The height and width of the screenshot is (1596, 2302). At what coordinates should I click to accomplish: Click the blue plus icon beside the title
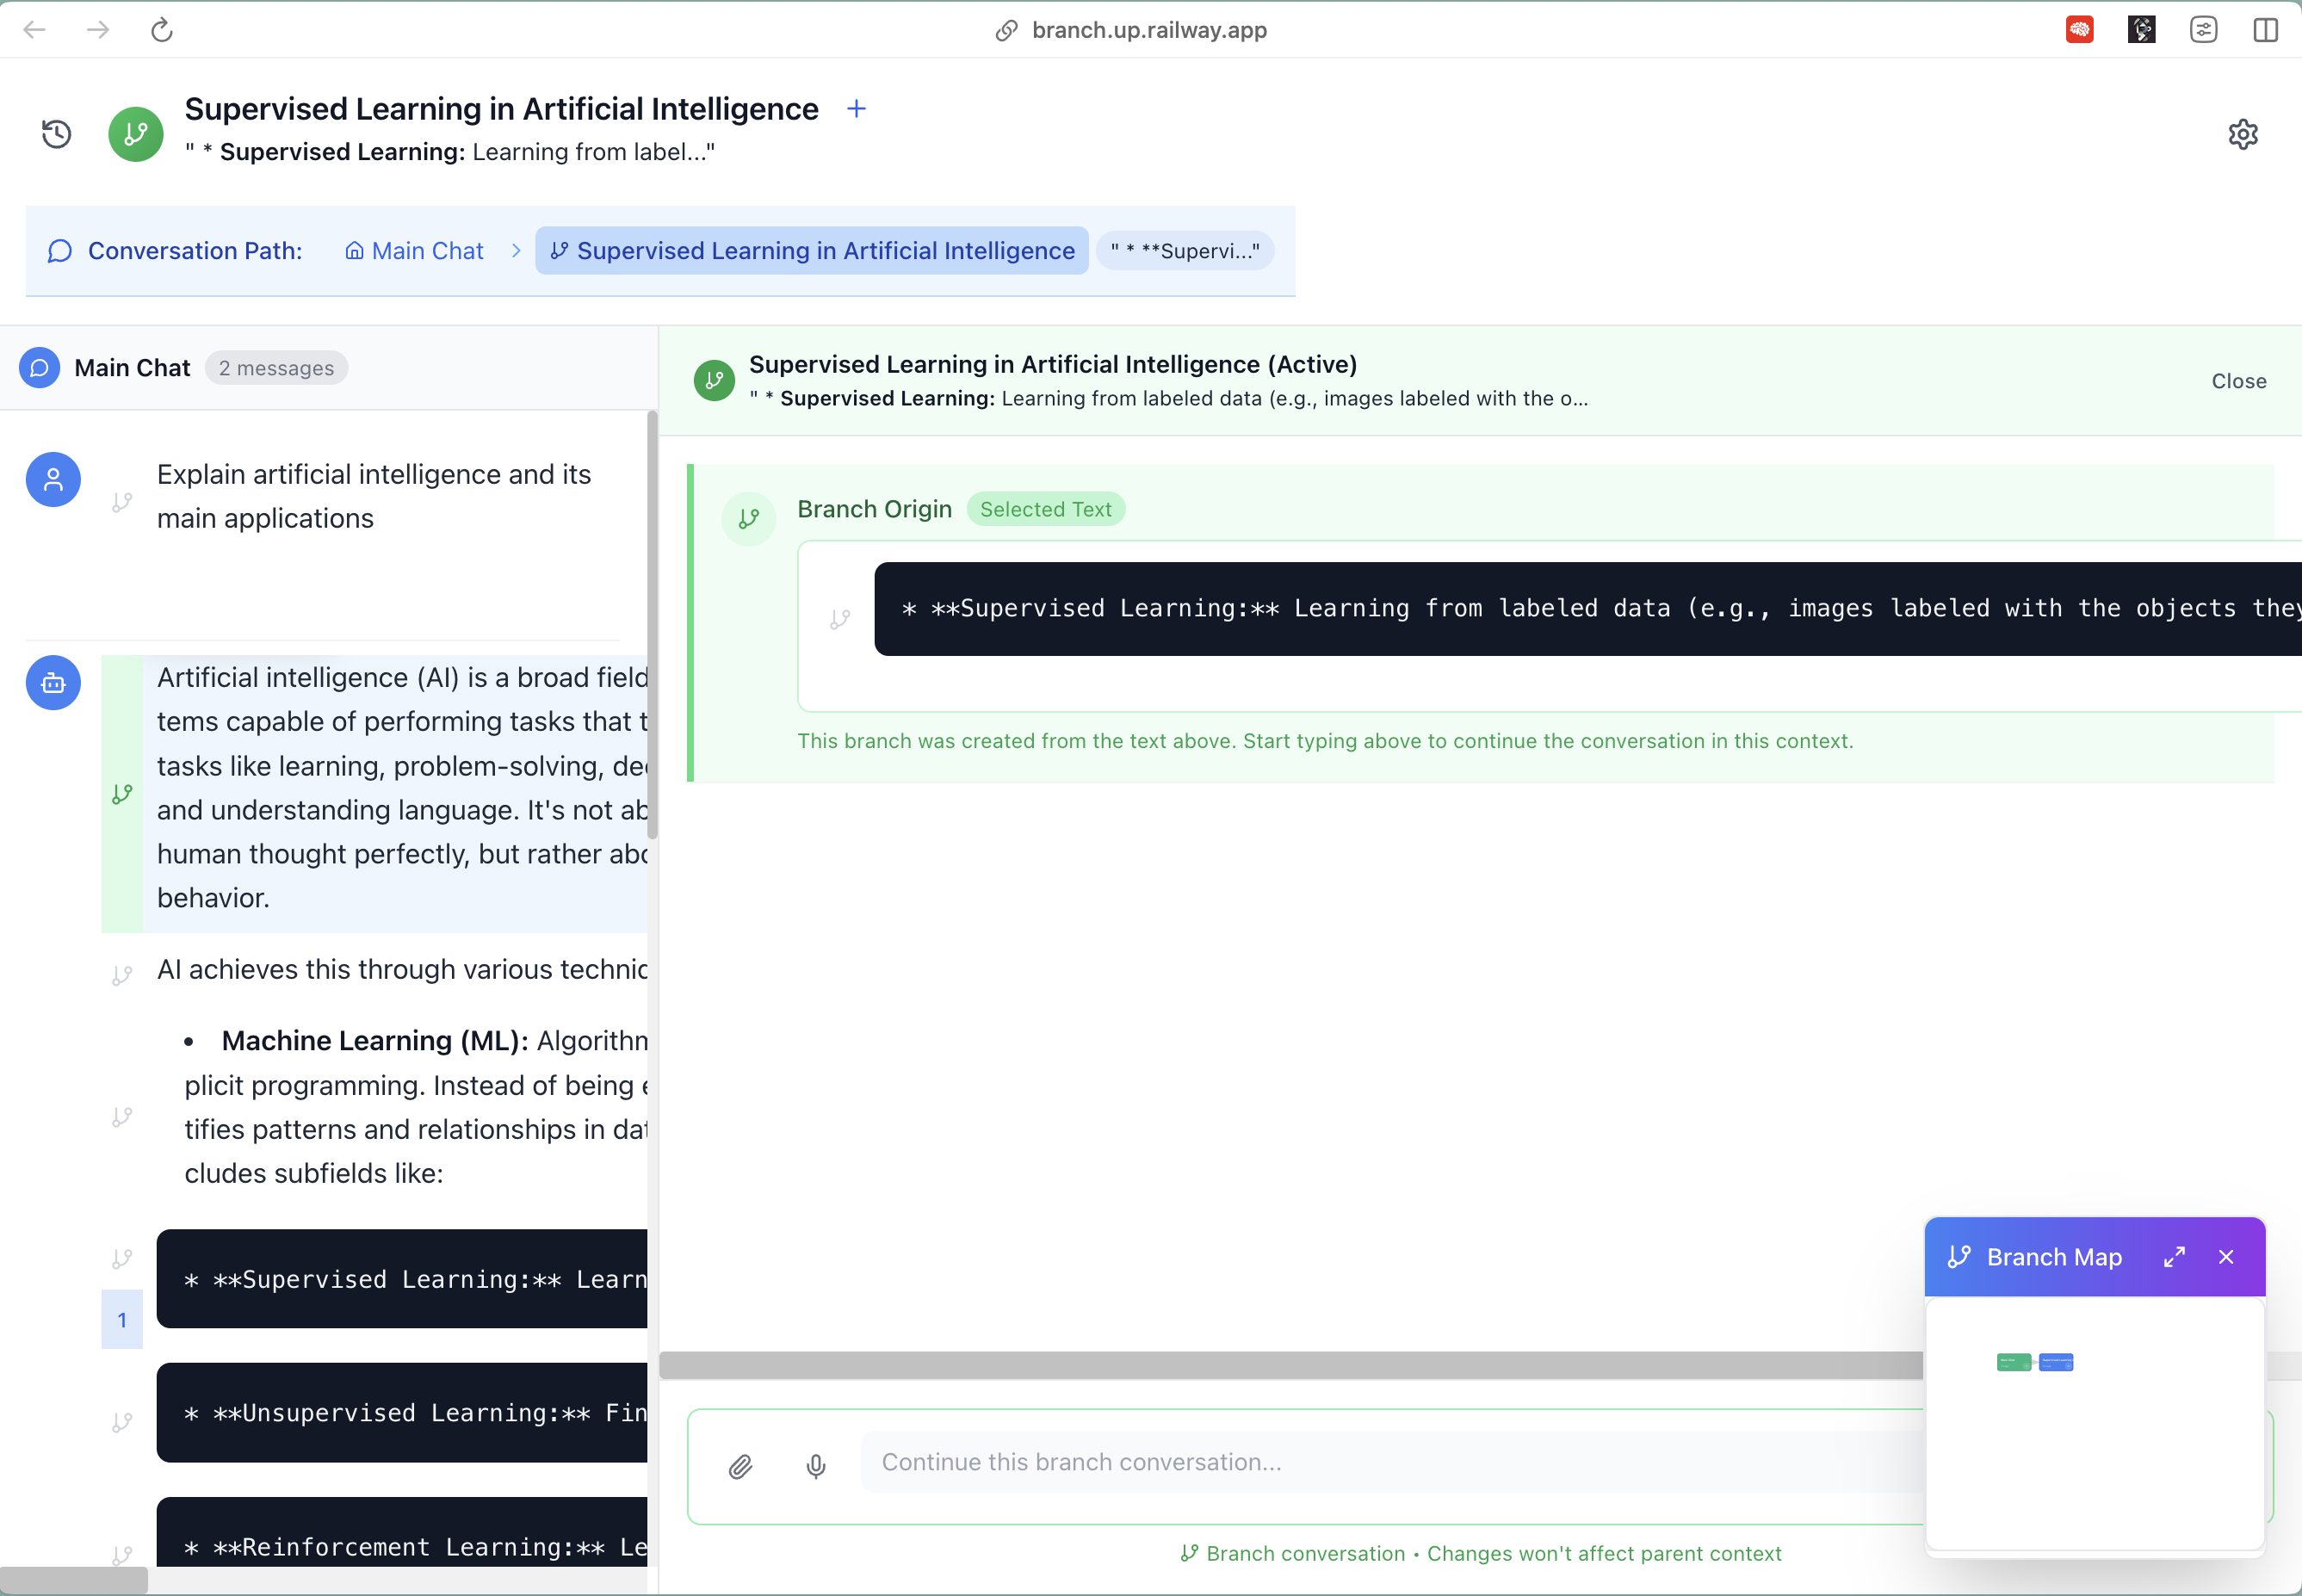[856, 108]
